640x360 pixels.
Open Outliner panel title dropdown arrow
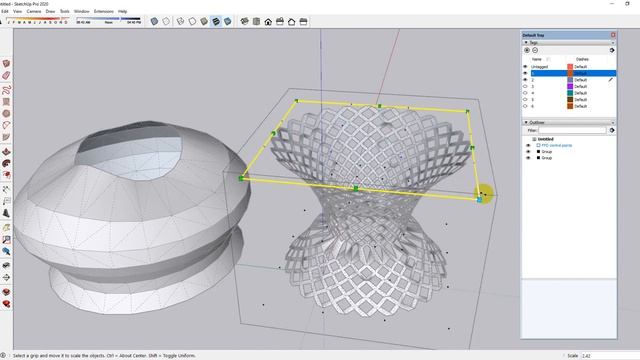tap(613, 122)
